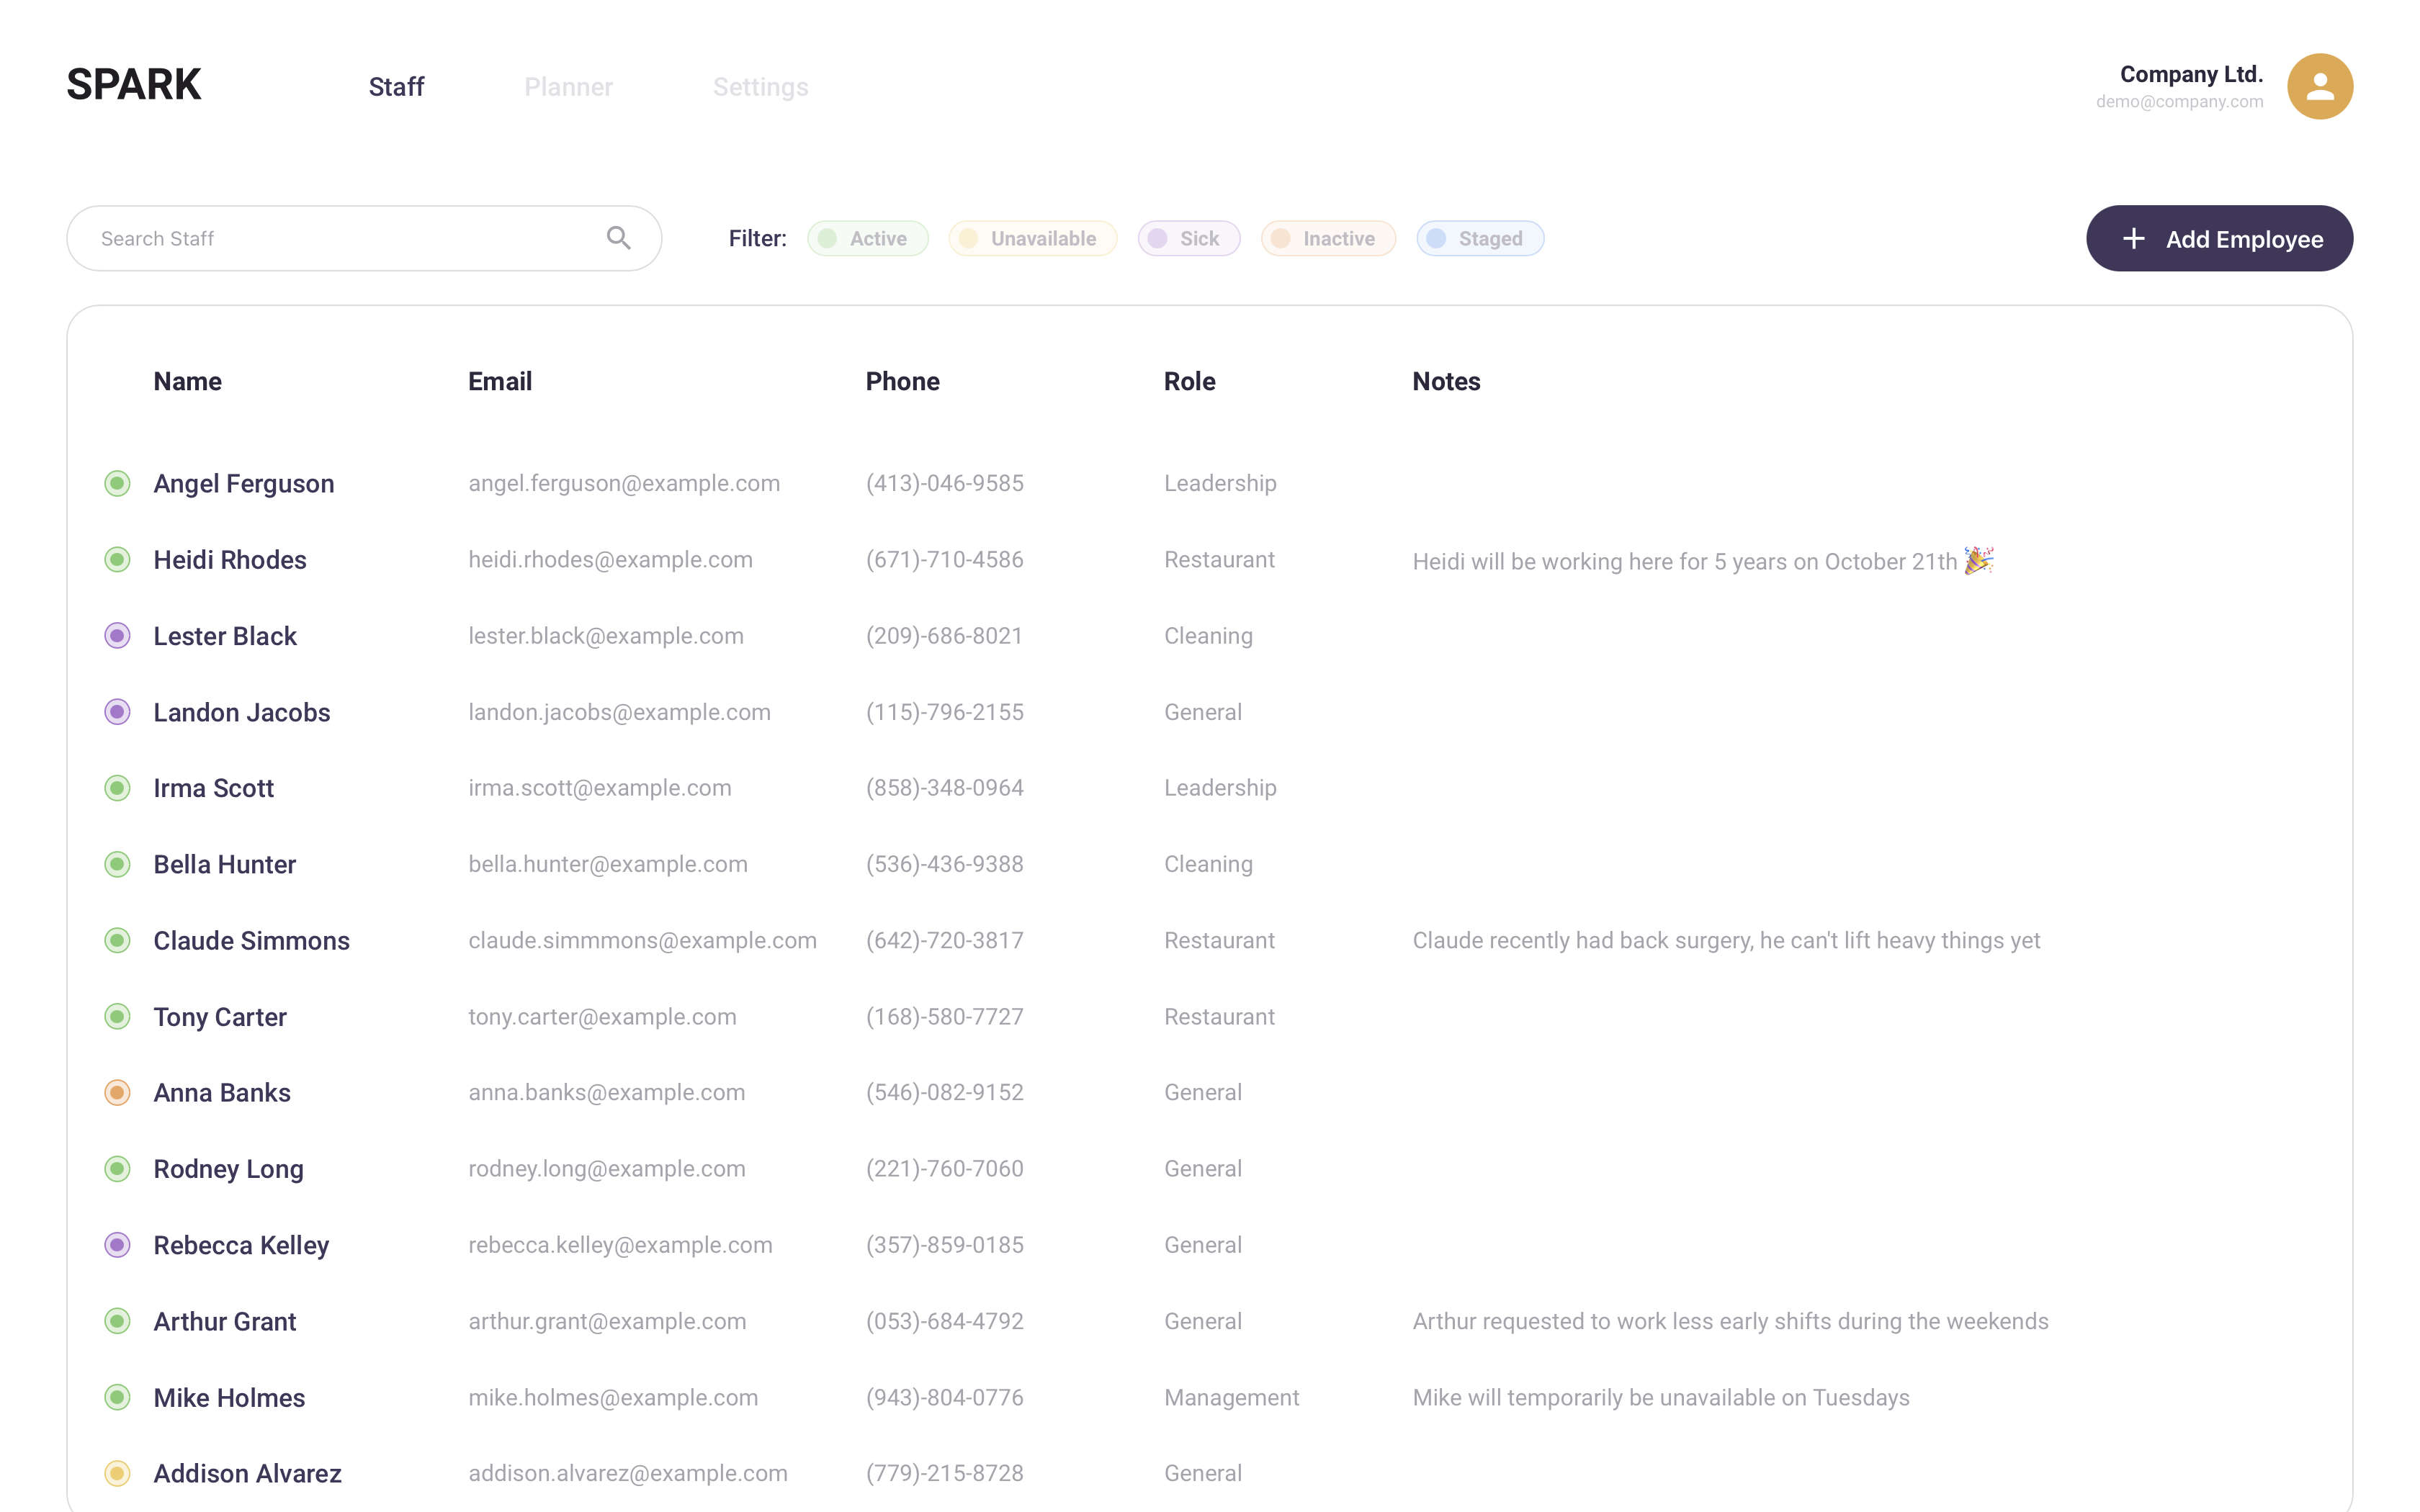Click the SPARK logo
Viewport: 2420px width, 1512px height.
point(134,85)
